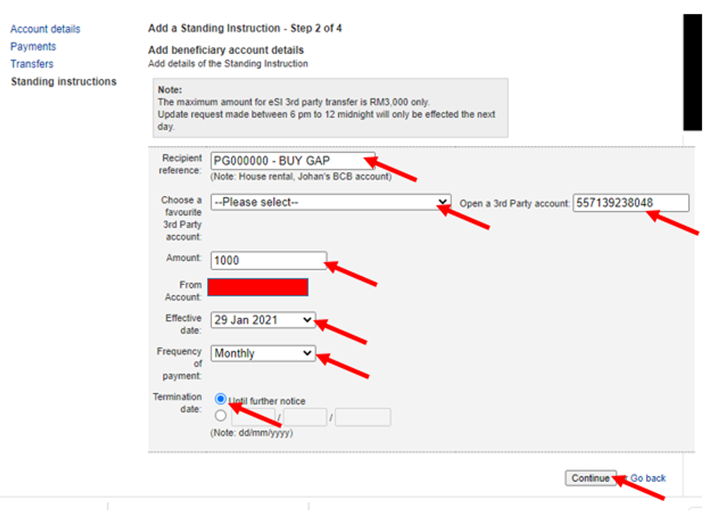The height and width of the screenshot is (521, 713).
Task: Click the termination day (dd) field
Action: [x=253, y=417]
